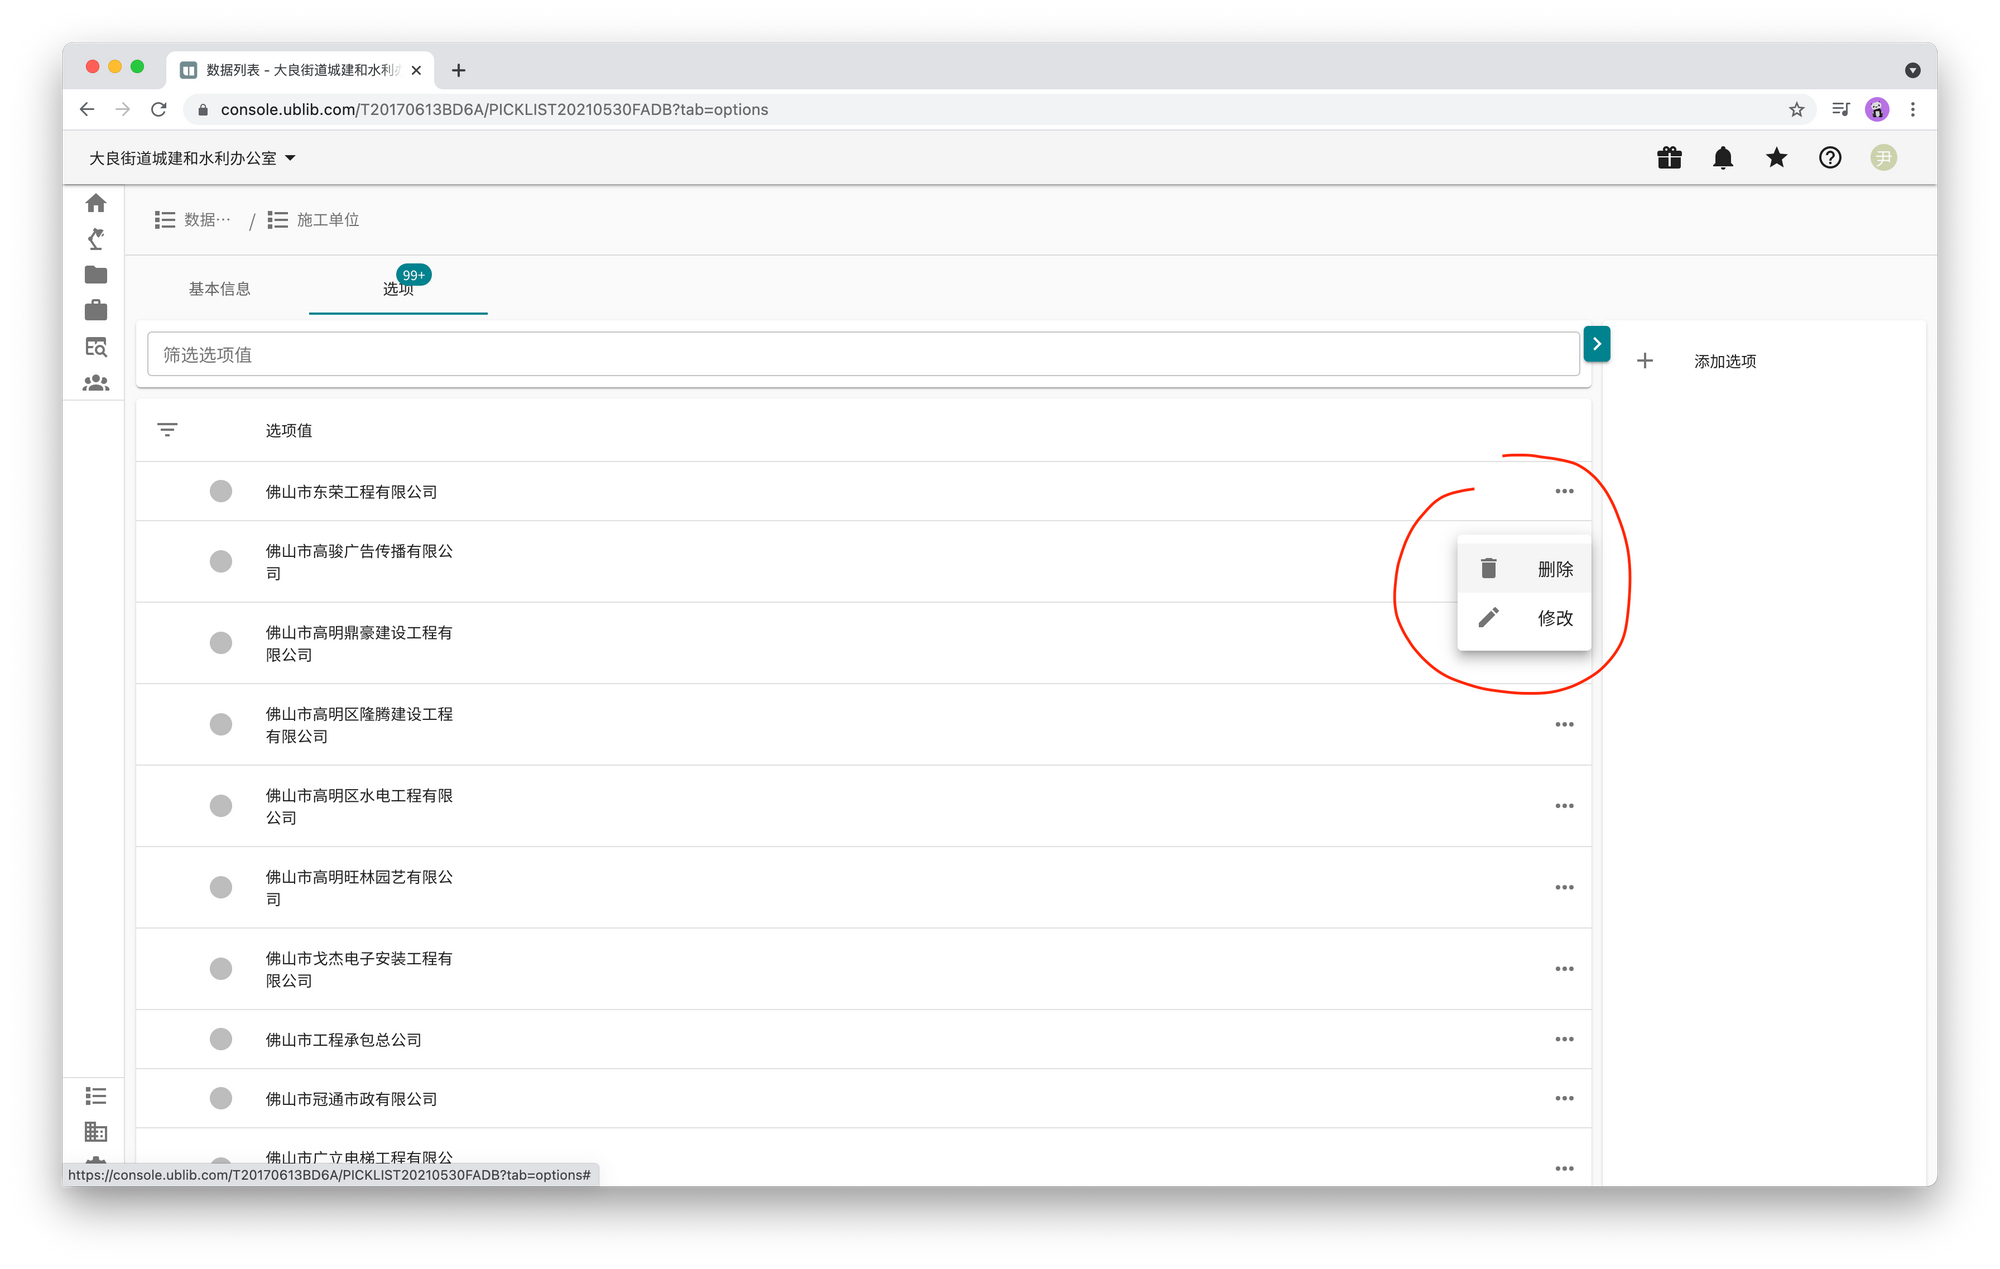The height and width of the screenshot is (1269, 2000).
Task: Click the filter list icon beside 选项值
Action: [x=167, y=430]
